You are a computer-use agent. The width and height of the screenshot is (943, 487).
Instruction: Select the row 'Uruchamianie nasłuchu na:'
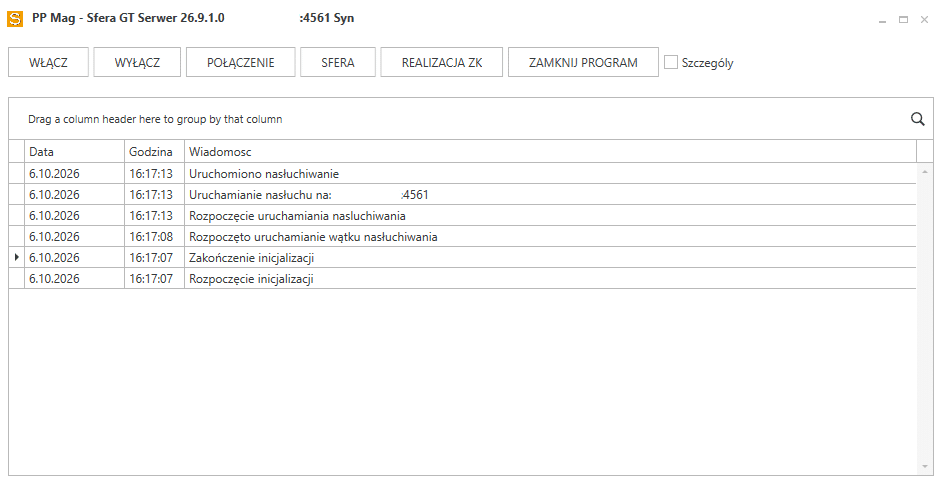coord(462,195)
